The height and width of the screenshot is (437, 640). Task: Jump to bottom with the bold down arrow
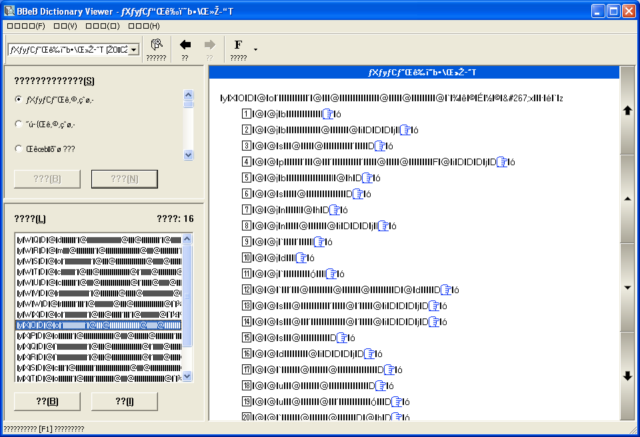click(627, 376)
